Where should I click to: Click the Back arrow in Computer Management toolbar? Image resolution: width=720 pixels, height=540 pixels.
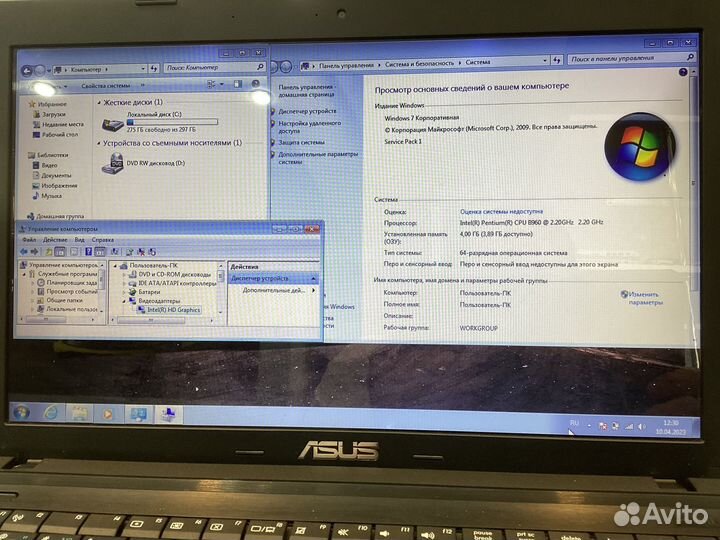tap(24, 251)
